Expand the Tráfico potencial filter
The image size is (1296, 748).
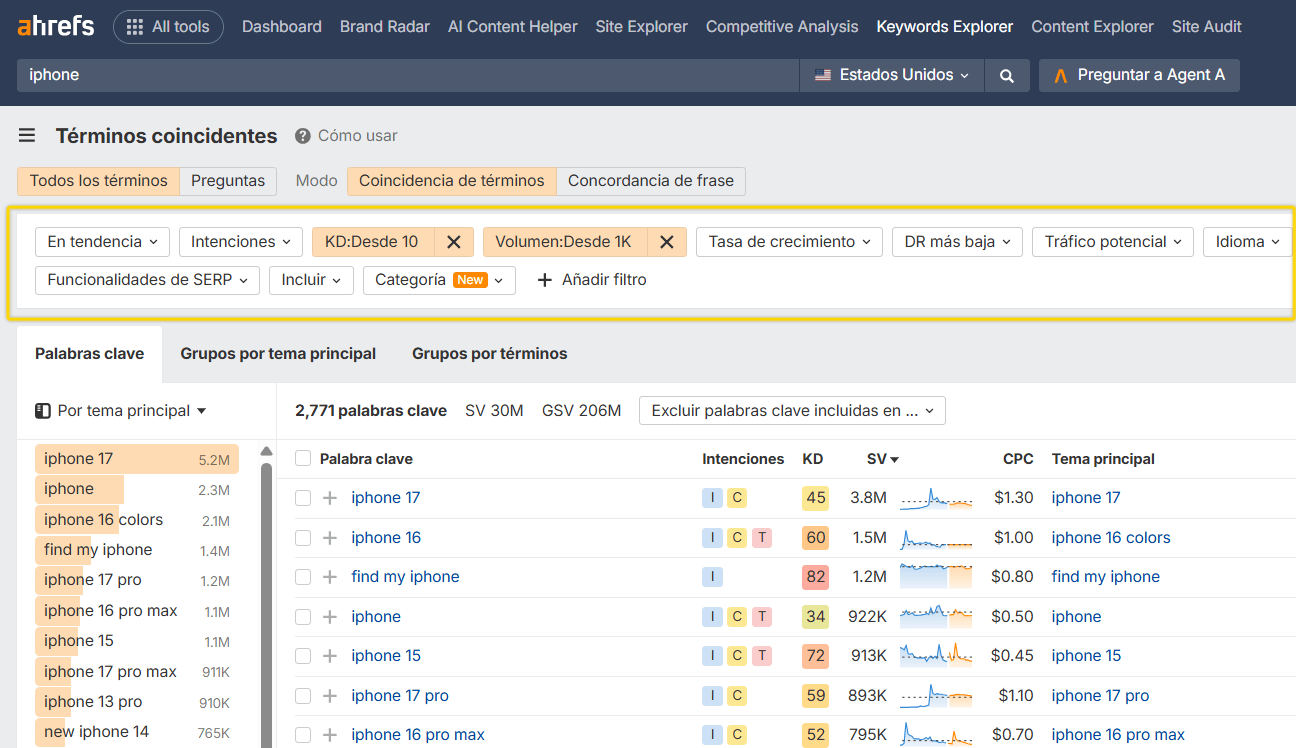[1113, 242]
